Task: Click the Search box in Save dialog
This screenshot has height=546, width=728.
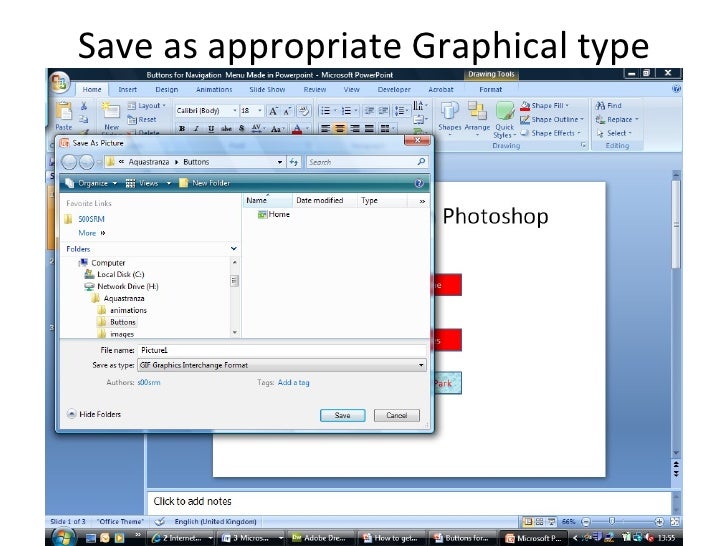Action: 367,162
